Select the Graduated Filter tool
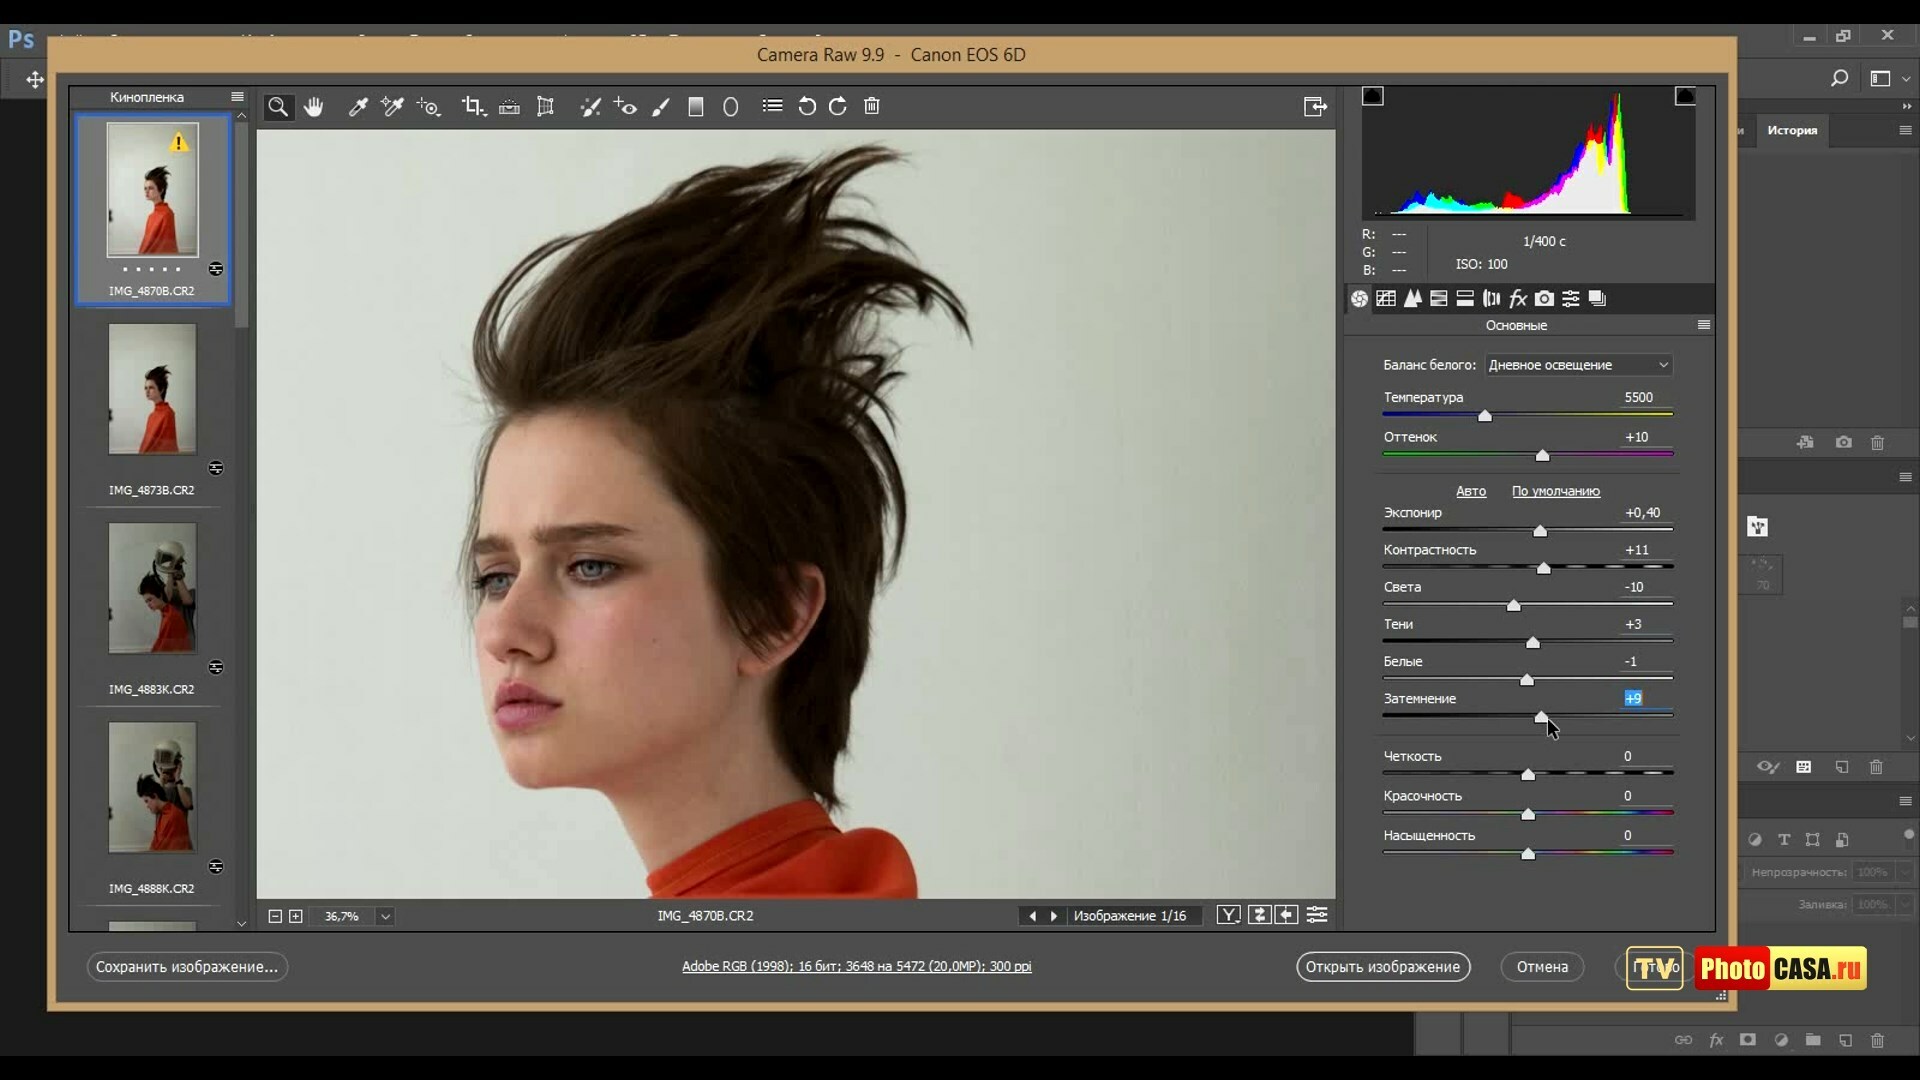1920x1080 pixels. tap(696, 107)
